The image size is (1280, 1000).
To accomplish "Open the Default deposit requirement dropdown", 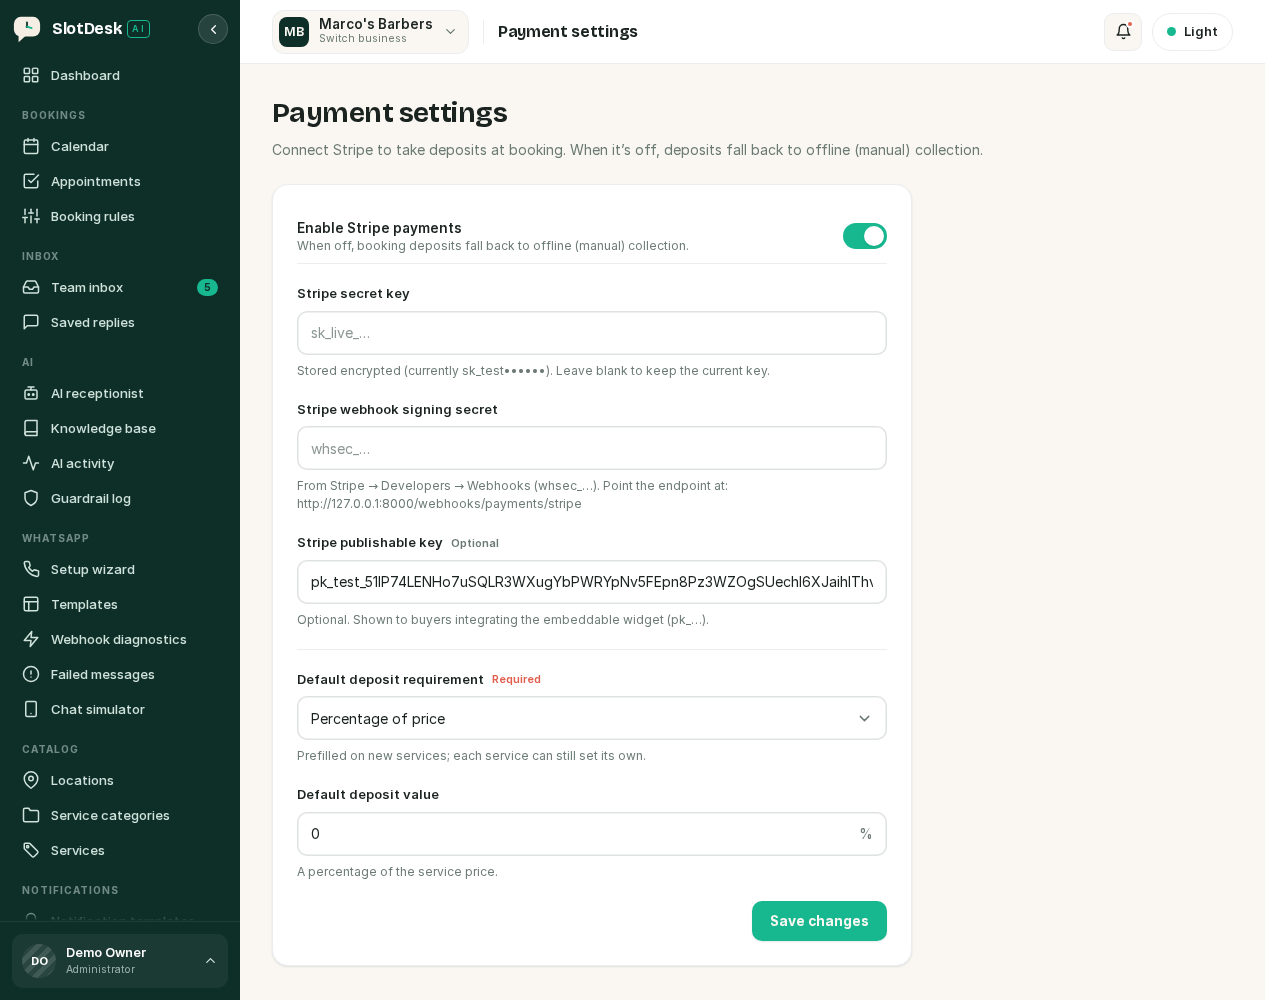I will [x=592, y=718].
